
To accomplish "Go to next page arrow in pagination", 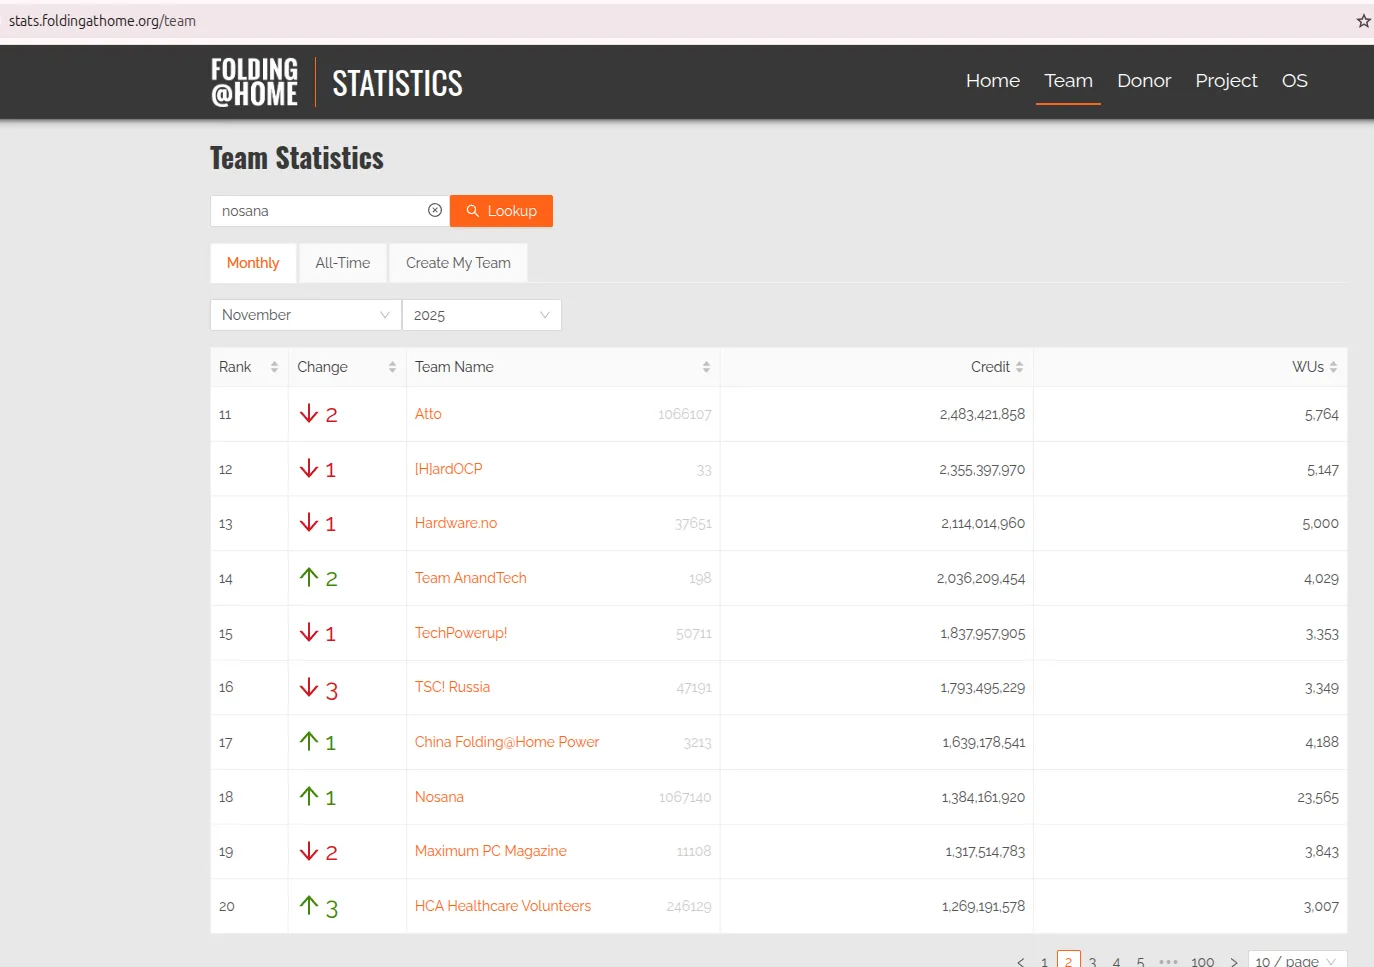I will click(1234, 961).
